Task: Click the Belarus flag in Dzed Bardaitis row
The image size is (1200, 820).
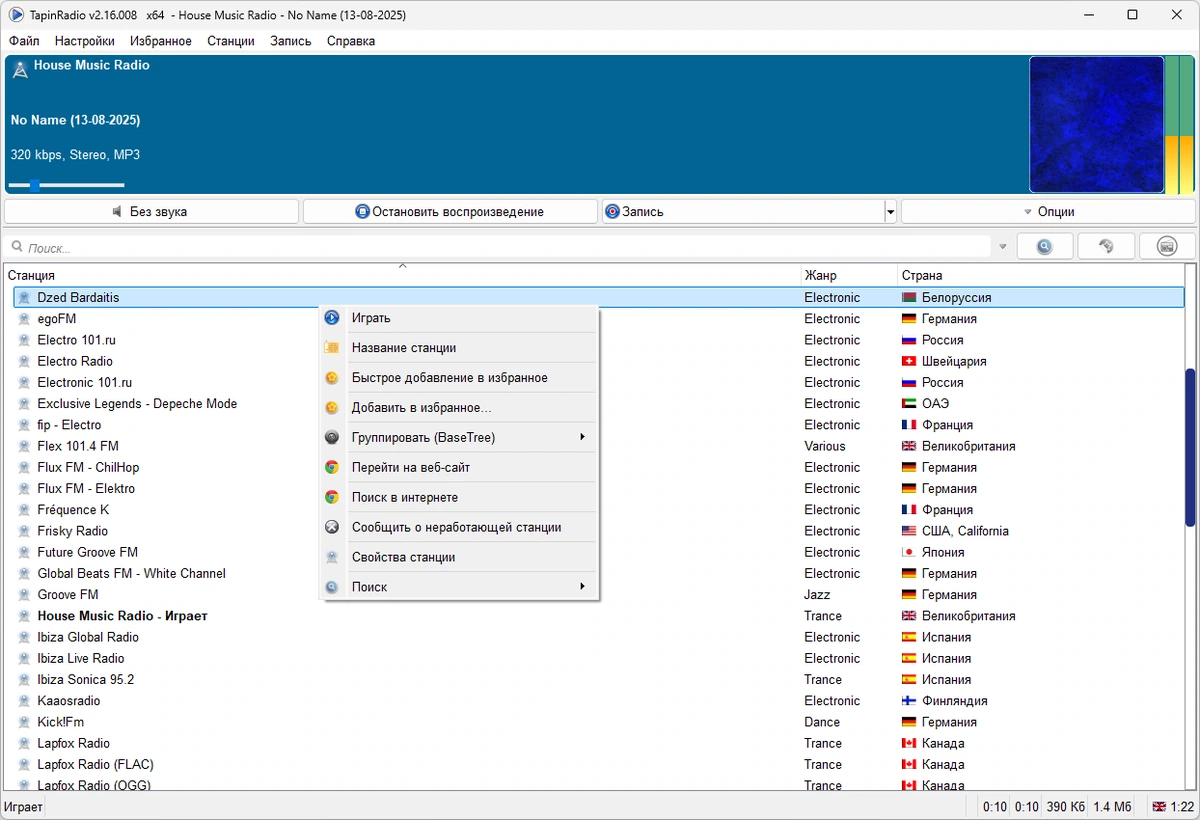Action: point(909,298)
